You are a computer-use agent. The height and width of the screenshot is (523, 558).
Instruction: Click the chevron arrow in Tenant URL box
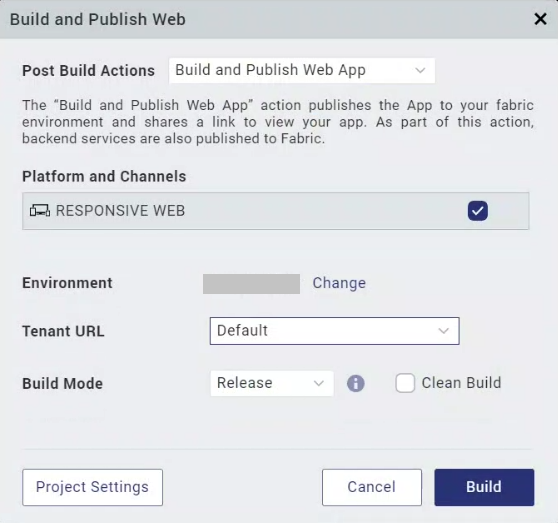coord(443,331)
